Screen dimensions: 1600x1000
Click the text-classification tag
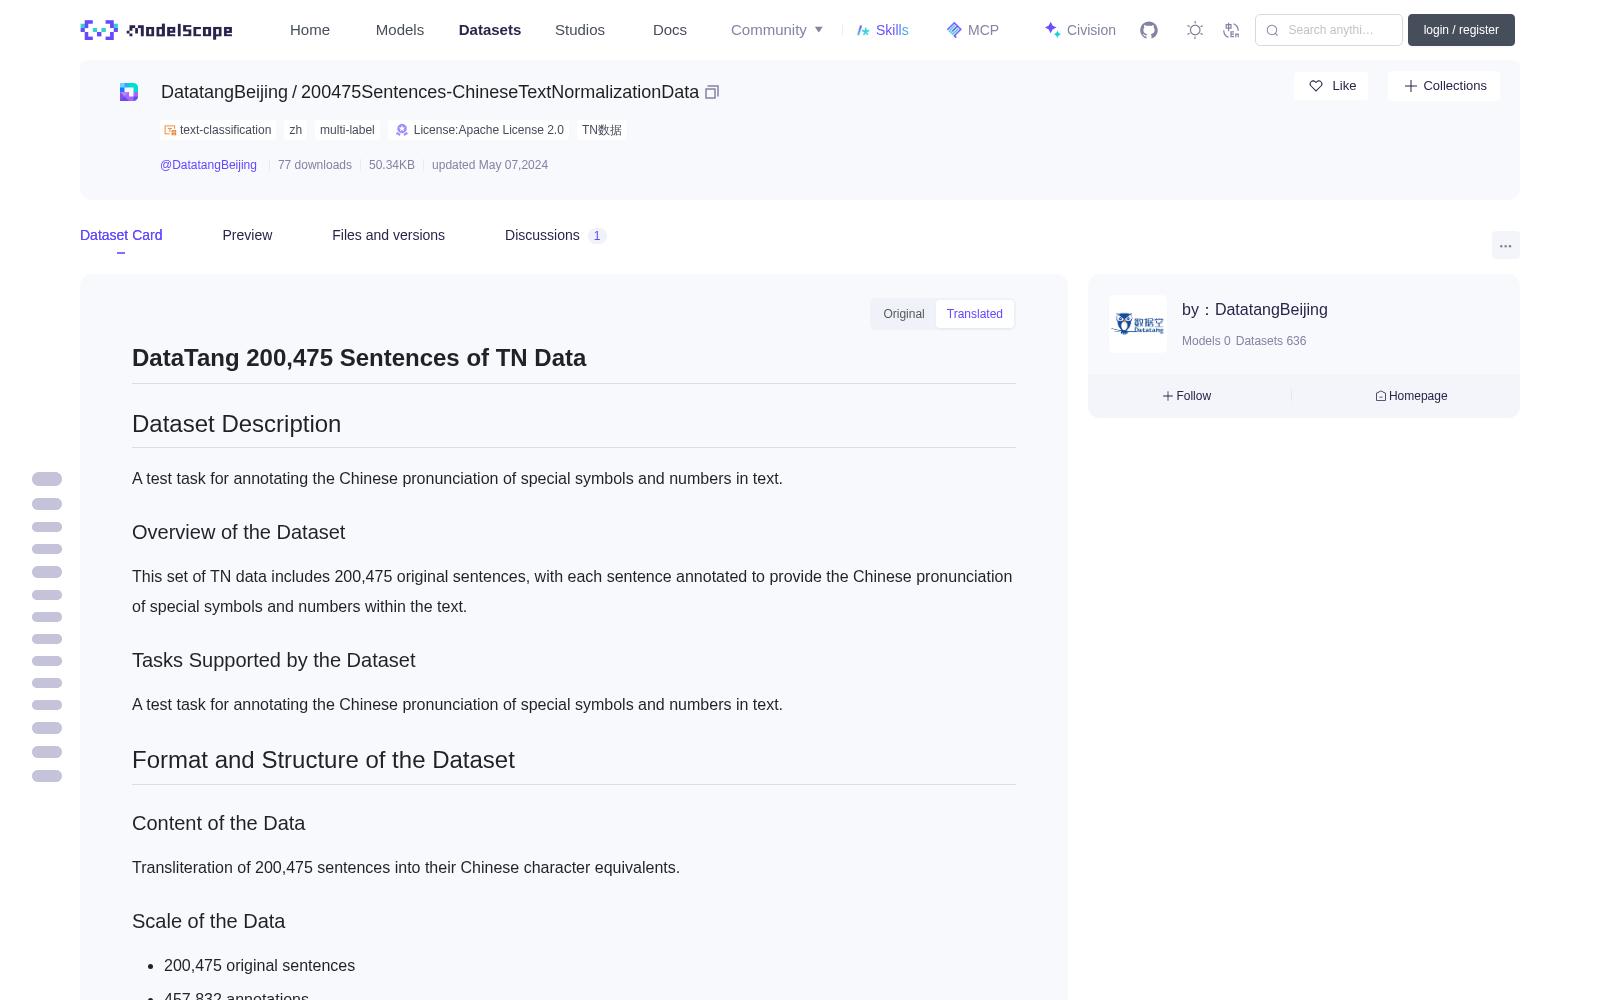[218, 130]
